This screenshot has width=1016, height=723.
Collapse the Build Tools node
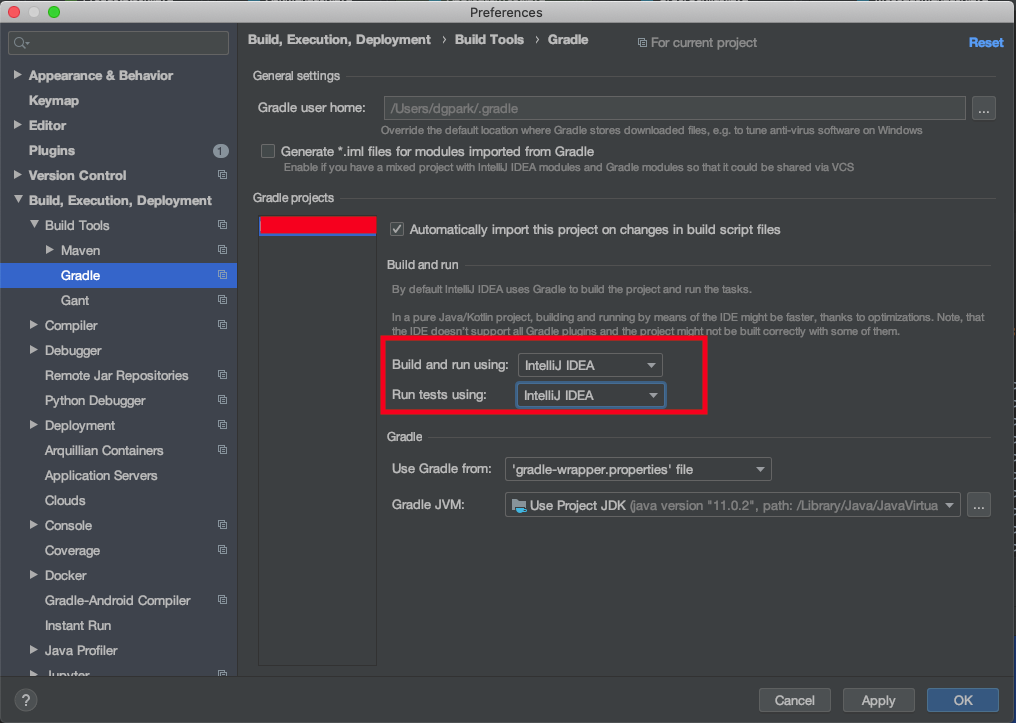click(x=34, y=224)
